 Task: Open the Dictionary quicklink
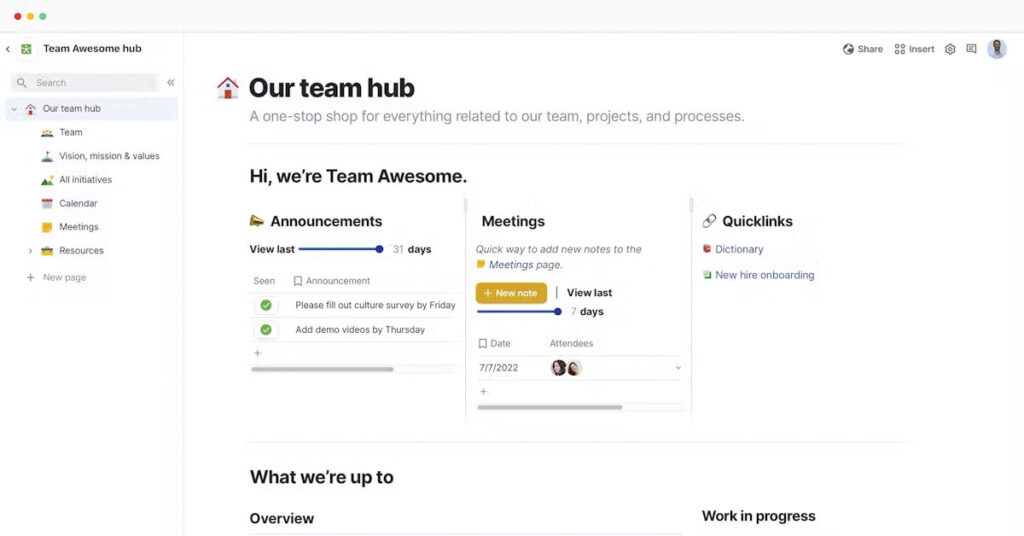(x=739, y=249)
